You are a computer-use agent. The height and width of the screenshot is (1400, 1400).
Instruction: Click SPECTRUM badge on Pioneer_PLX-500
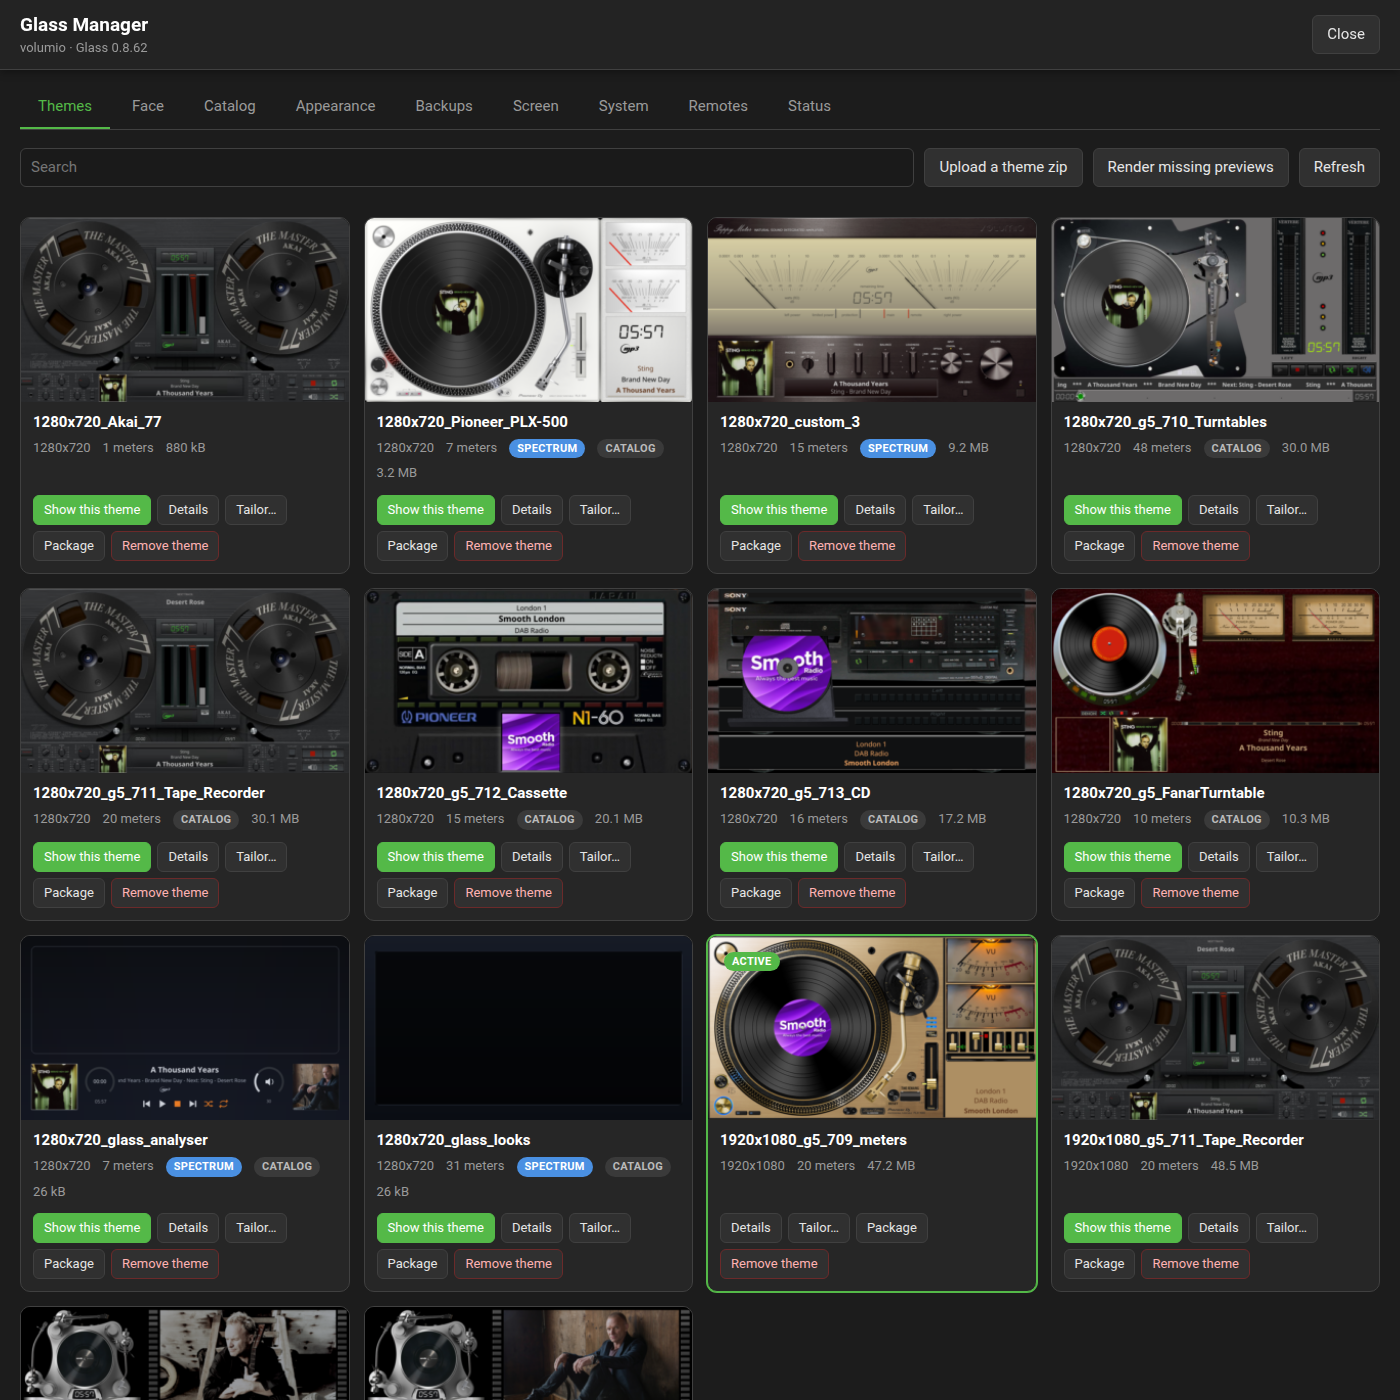547,448
